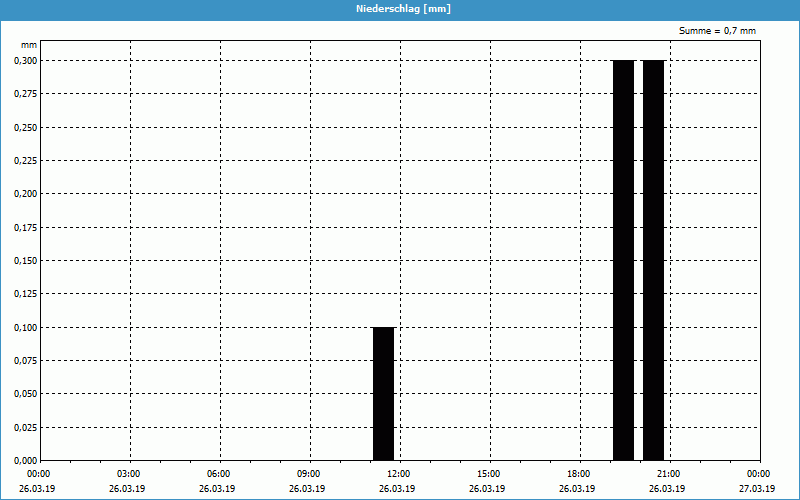Select the tall bar just before 21:00
Viewport: 800px width, 500px height.
coord(653,260)
